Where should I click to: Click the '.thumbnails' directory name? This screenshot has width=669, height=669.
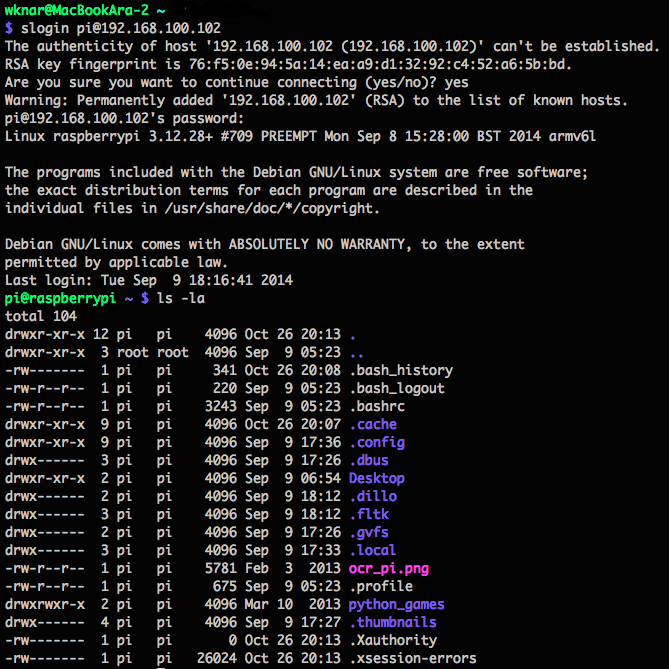pos(393,622)
